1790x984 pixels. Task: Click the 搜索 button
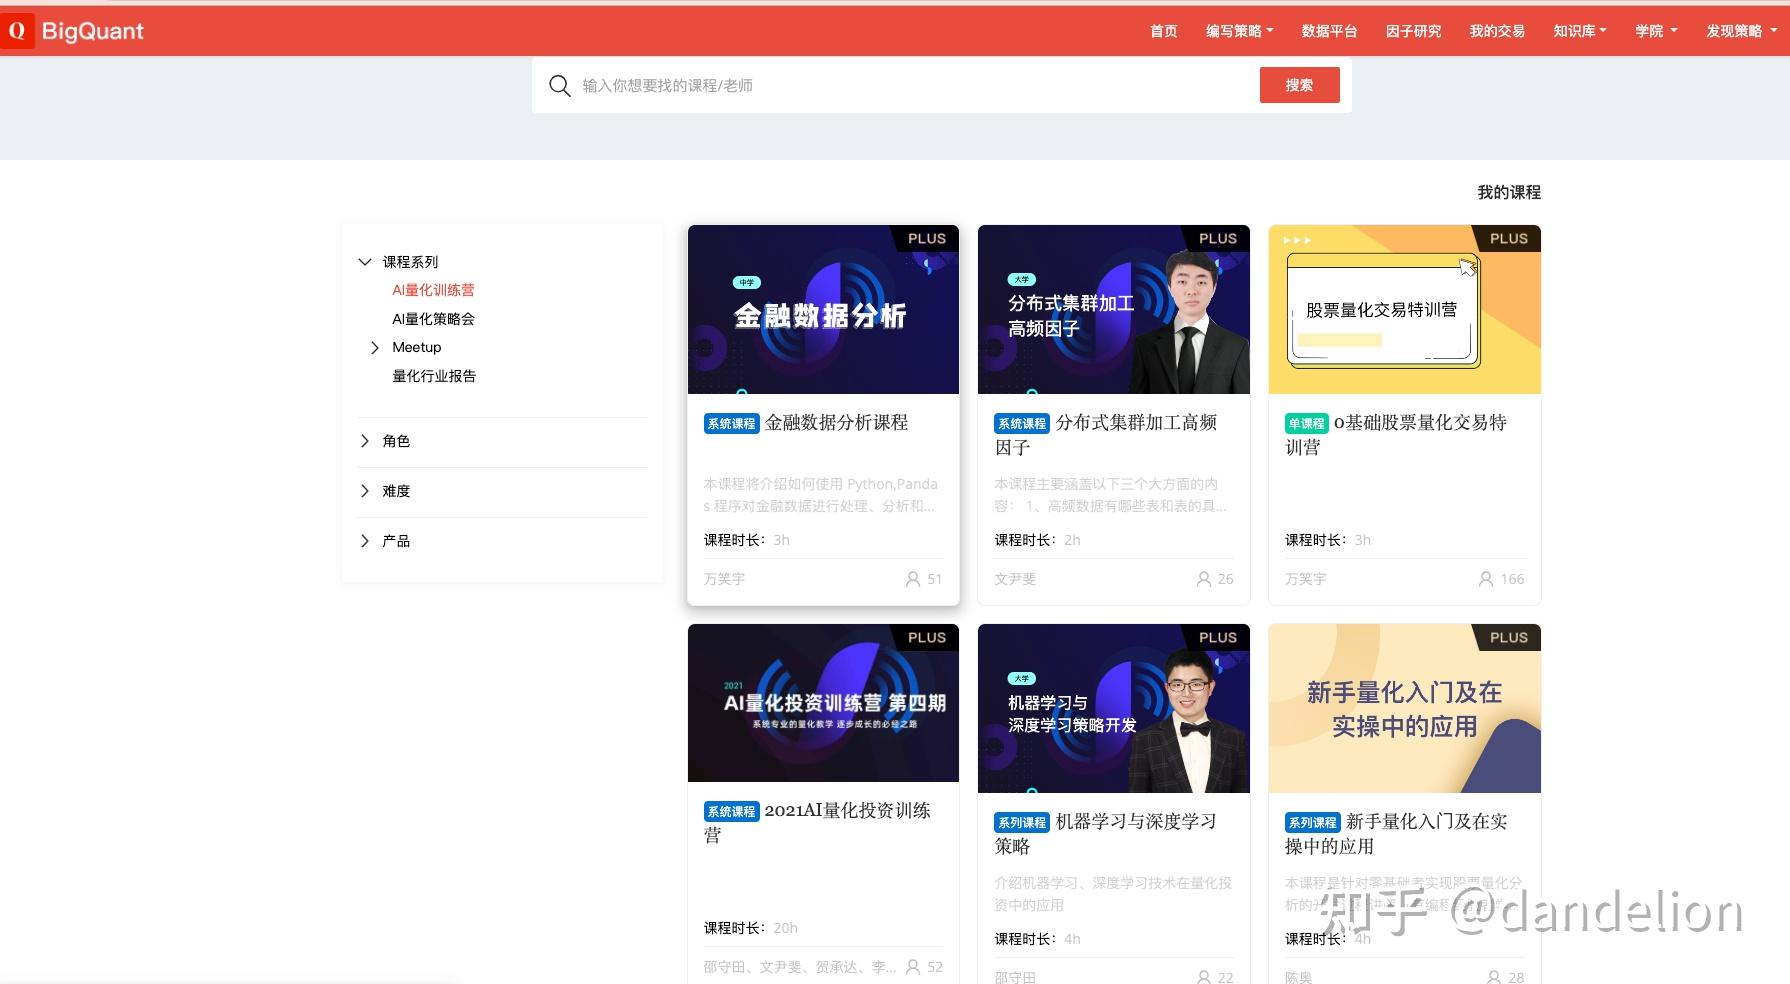tap(1299, 85)
